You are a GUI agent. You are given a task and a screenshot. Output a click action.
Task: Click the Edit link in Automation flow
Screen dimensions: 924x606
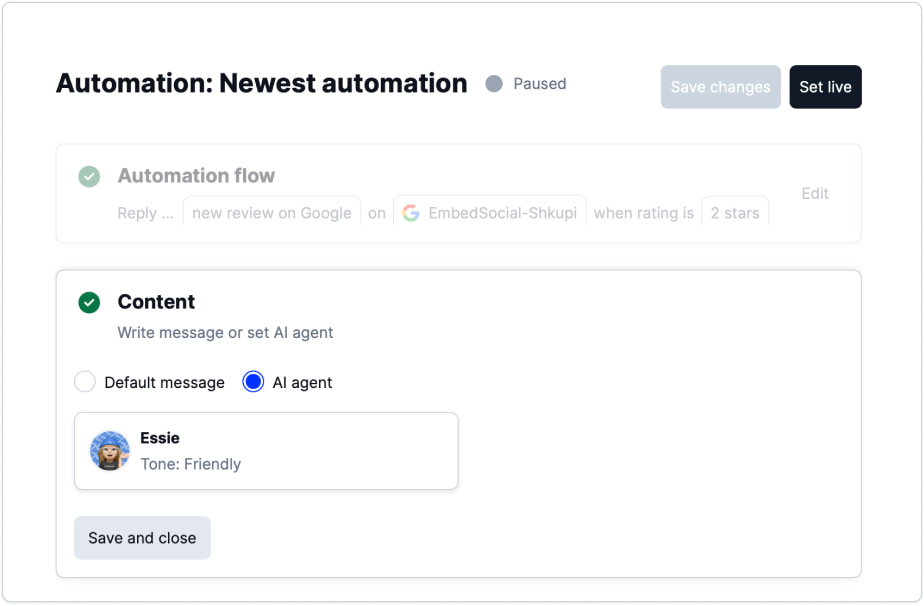tap(815, 194)
